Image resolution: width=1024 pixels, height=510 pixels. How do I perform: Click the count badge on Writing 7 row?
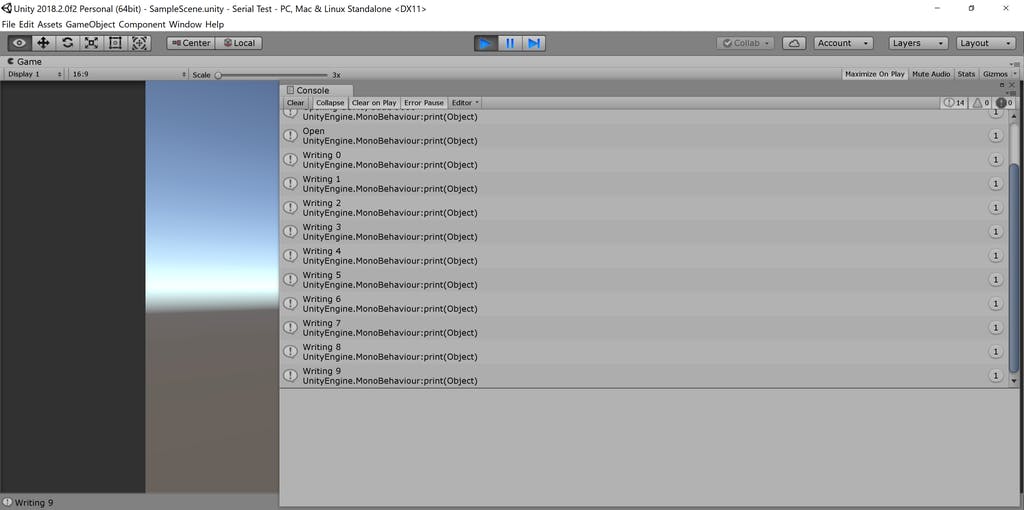coord(996,328)
